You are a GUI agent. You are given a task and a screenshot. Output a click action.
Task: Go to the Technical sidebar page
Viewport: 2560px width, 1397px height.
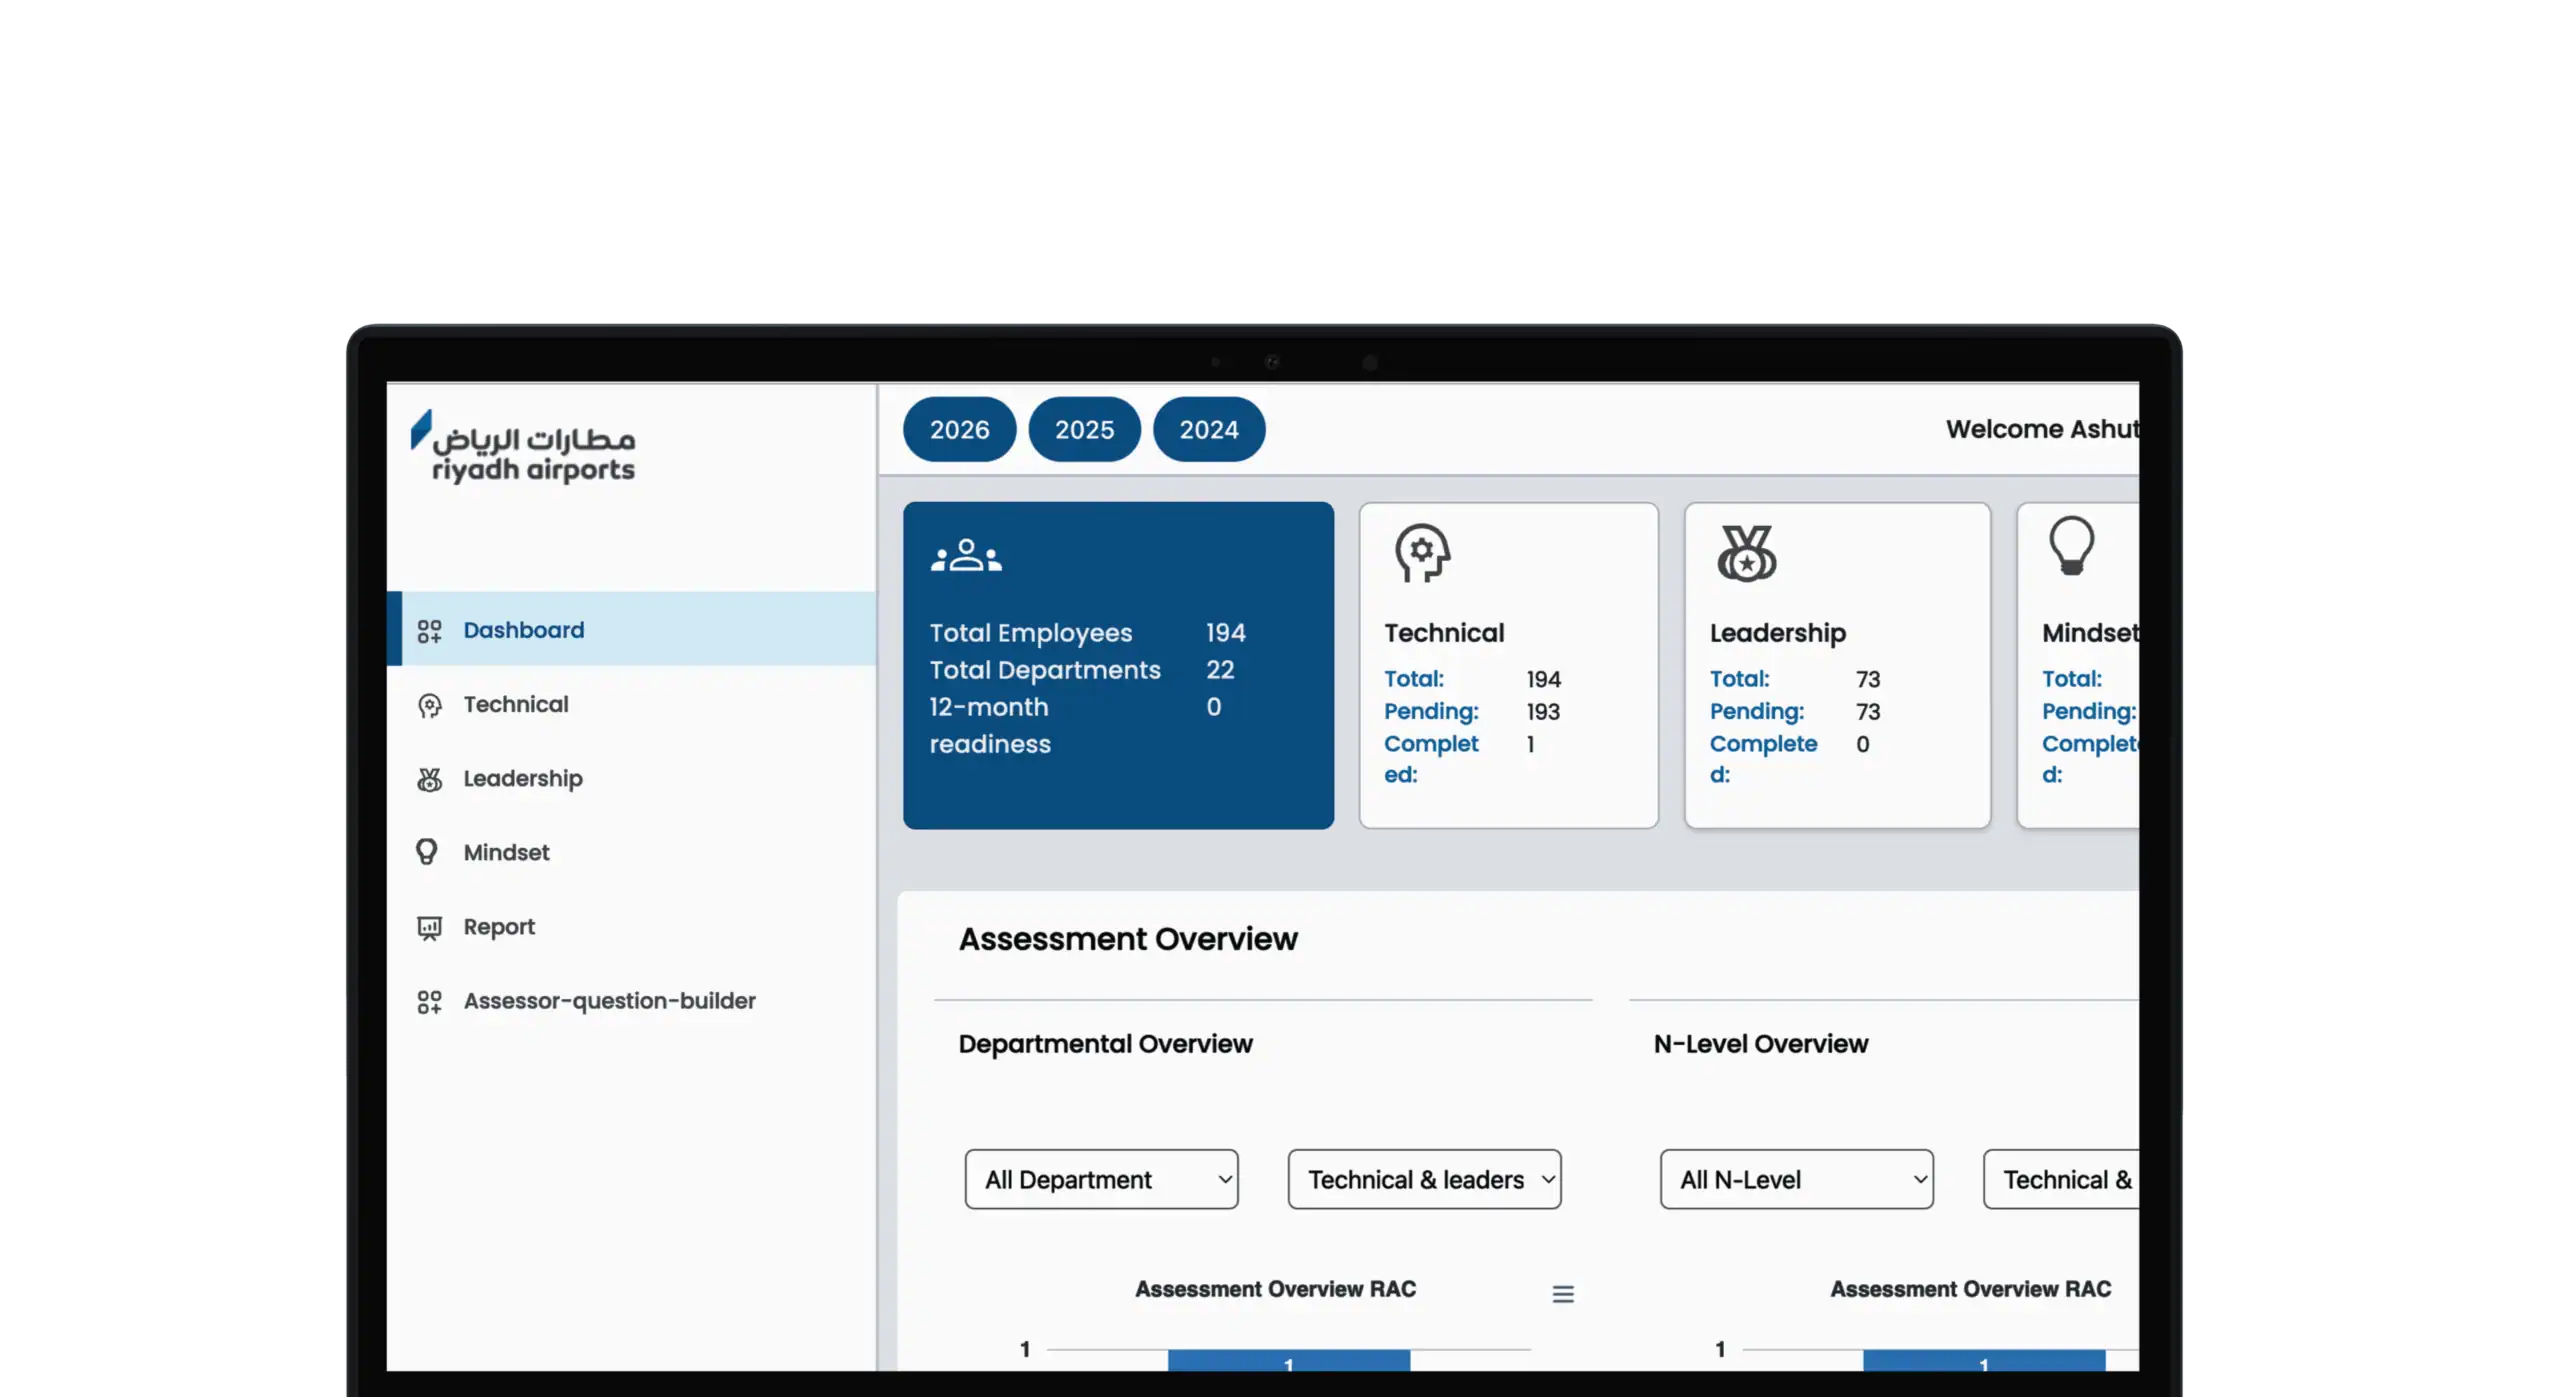click(x=631, y=704)
